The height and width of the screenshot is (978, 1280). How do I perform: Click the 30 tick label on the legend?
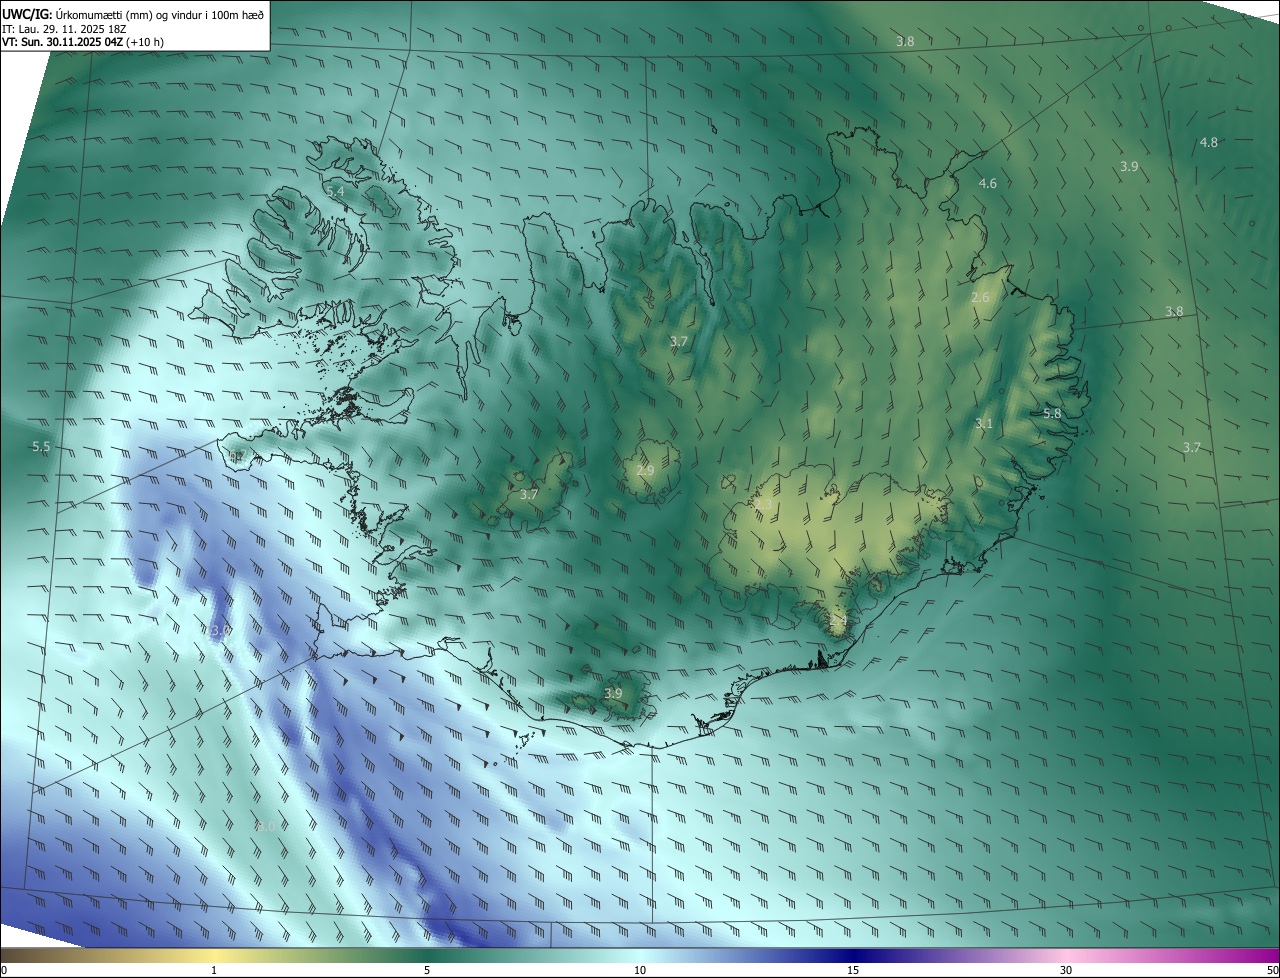[1066, 970]
